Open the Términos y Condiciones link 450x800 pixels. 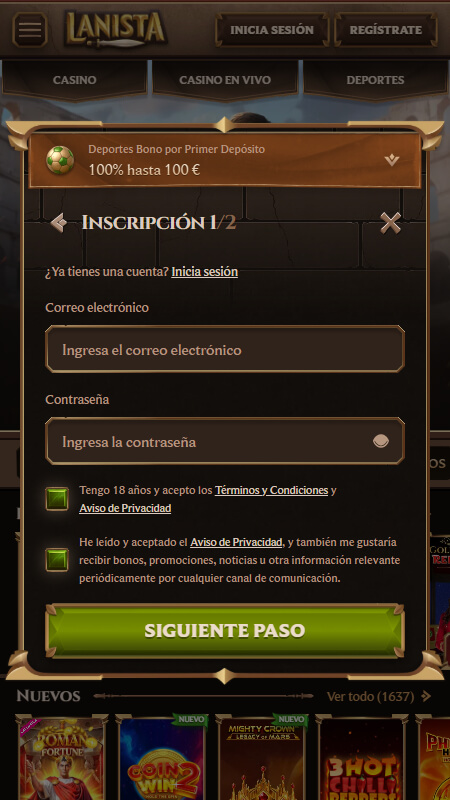[271, 490]
